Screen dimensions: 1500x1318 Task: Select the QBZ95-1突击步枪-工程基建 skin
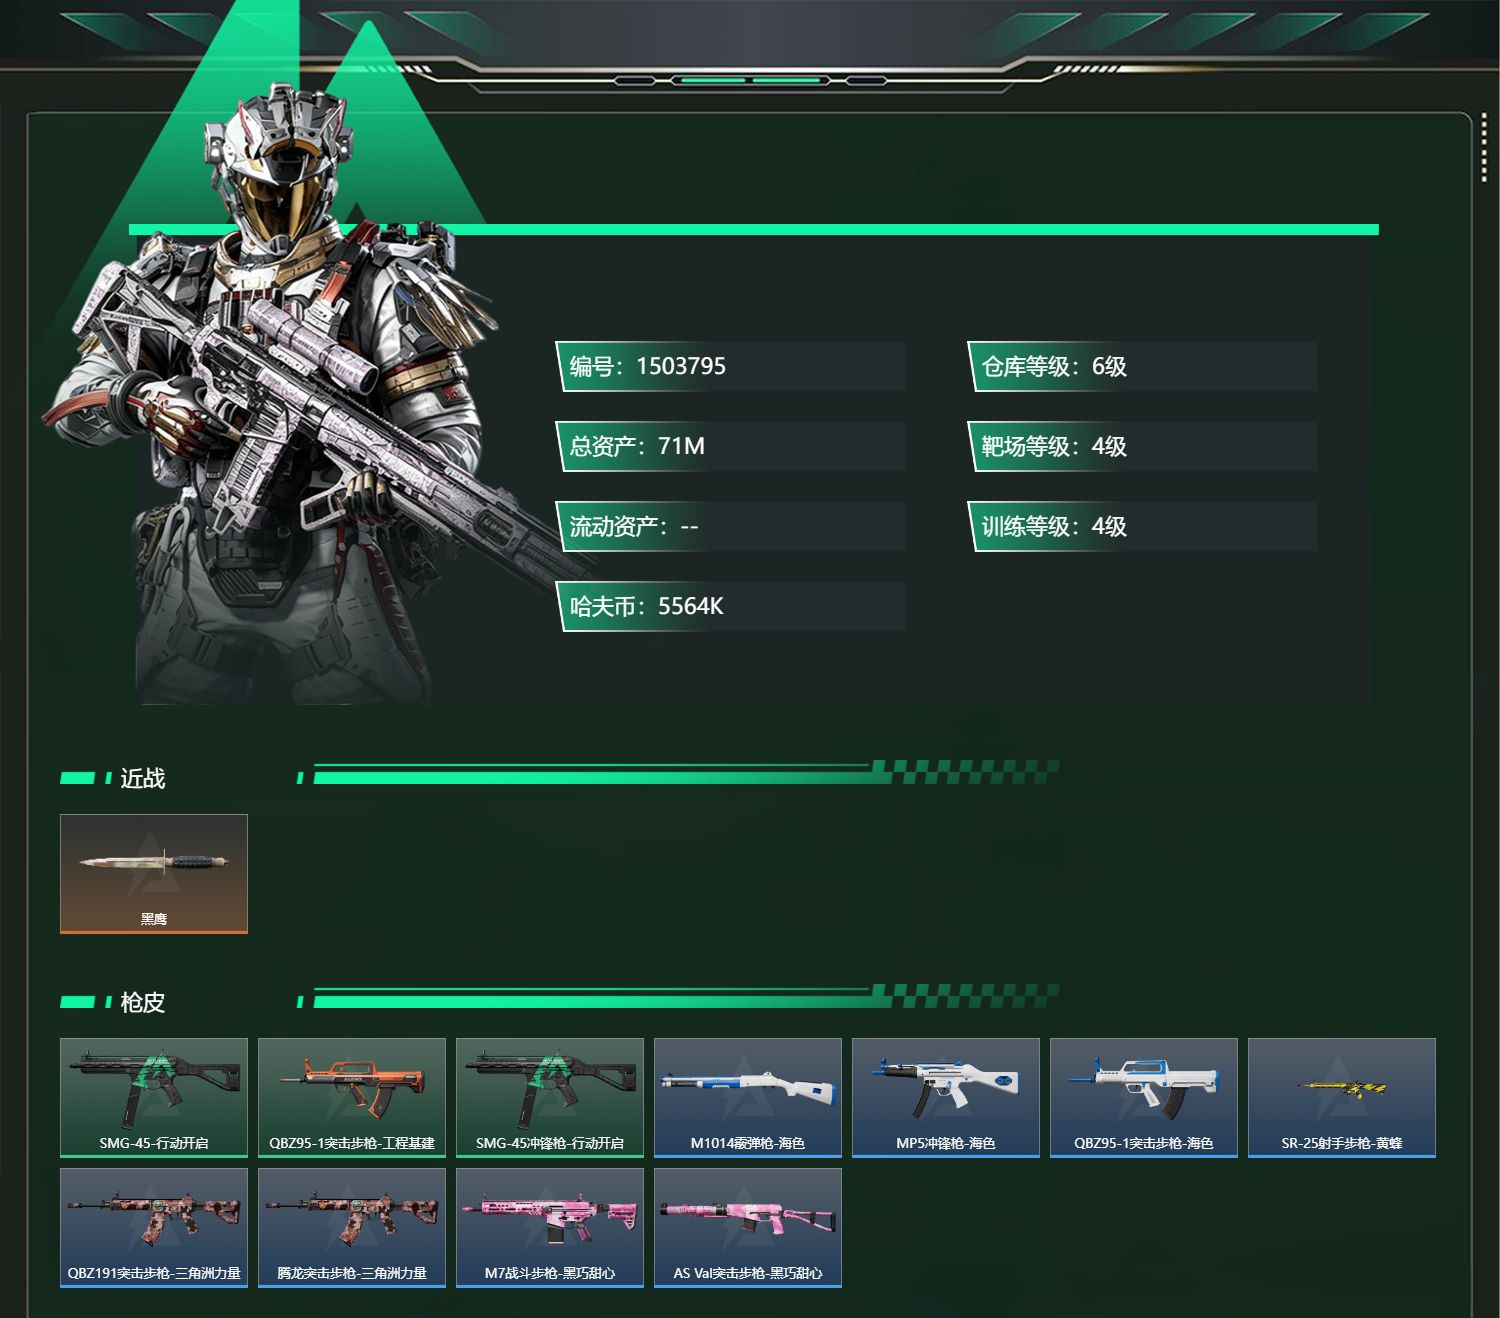click(x=352, y=1097)
